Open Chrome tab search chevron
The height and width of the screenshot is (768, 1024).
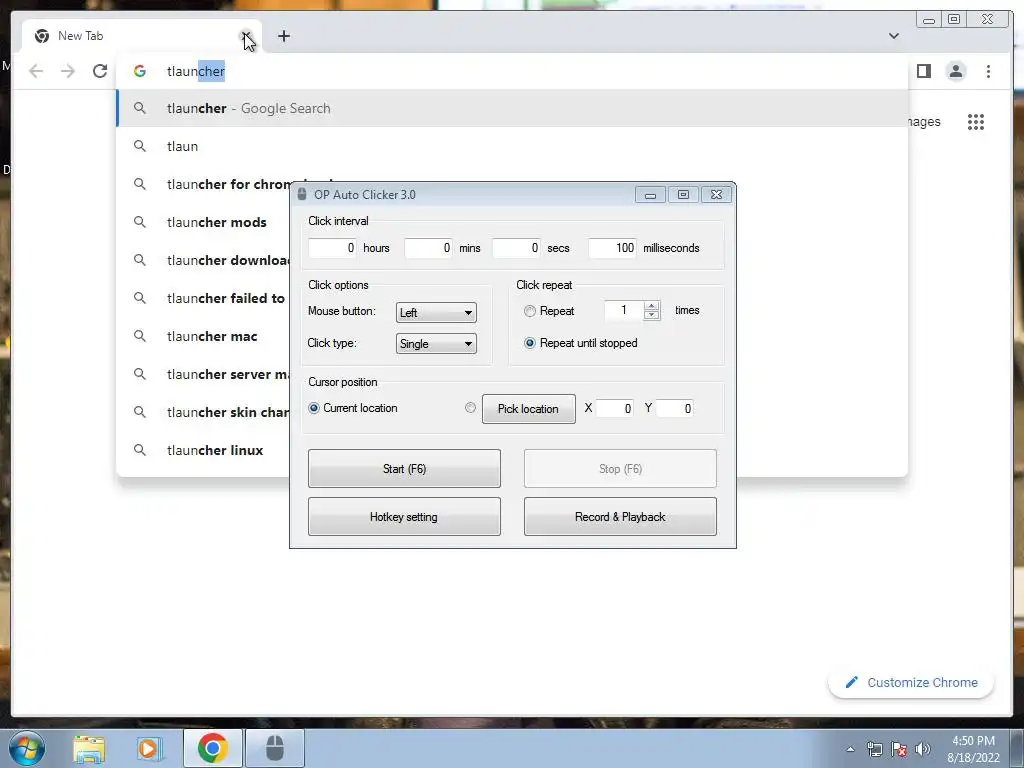point(893,36)
